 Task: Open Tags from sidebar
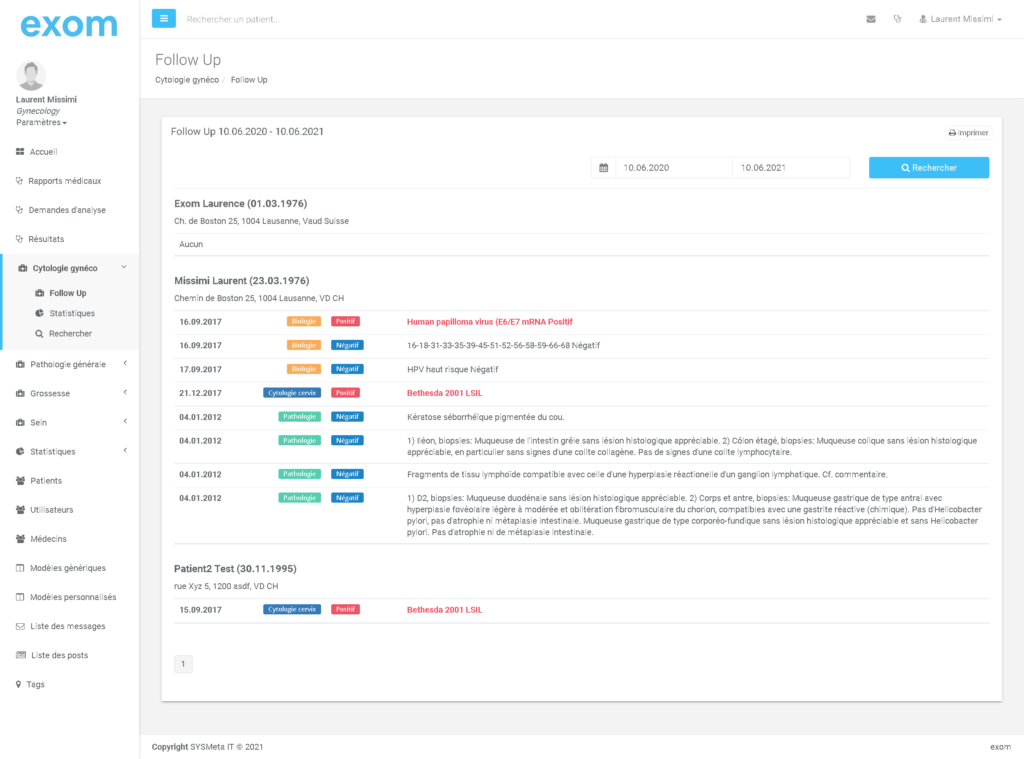[37, 685]
